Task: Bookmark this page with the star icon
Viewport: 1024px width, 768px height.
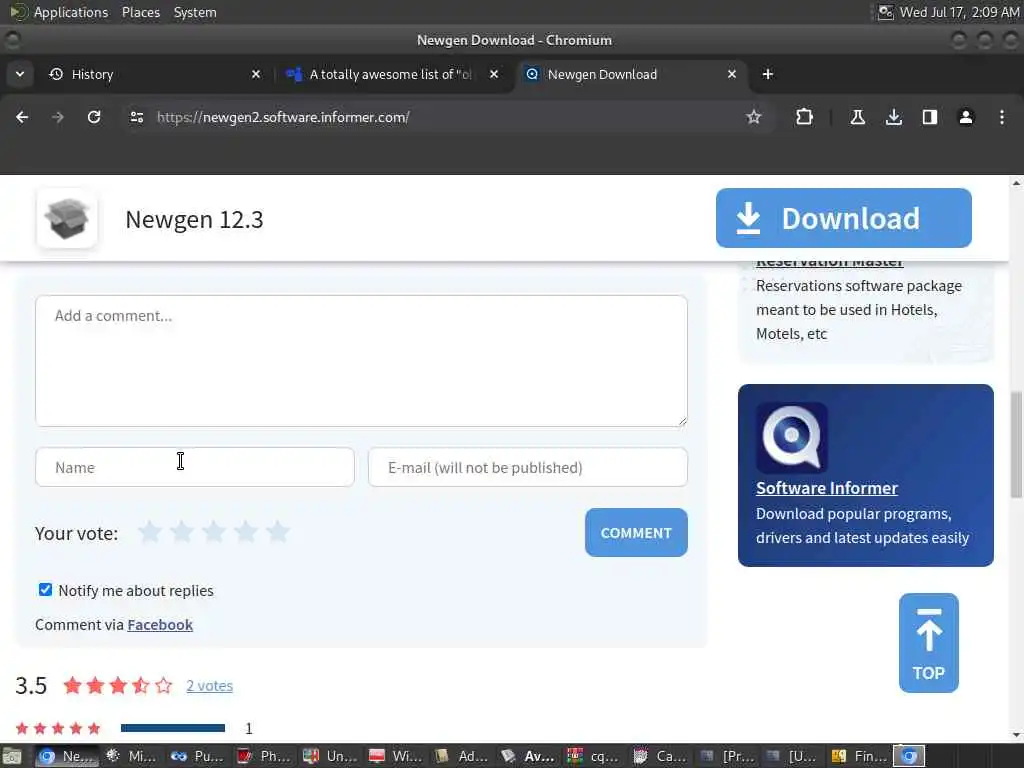Action: [x=754, y=117]
